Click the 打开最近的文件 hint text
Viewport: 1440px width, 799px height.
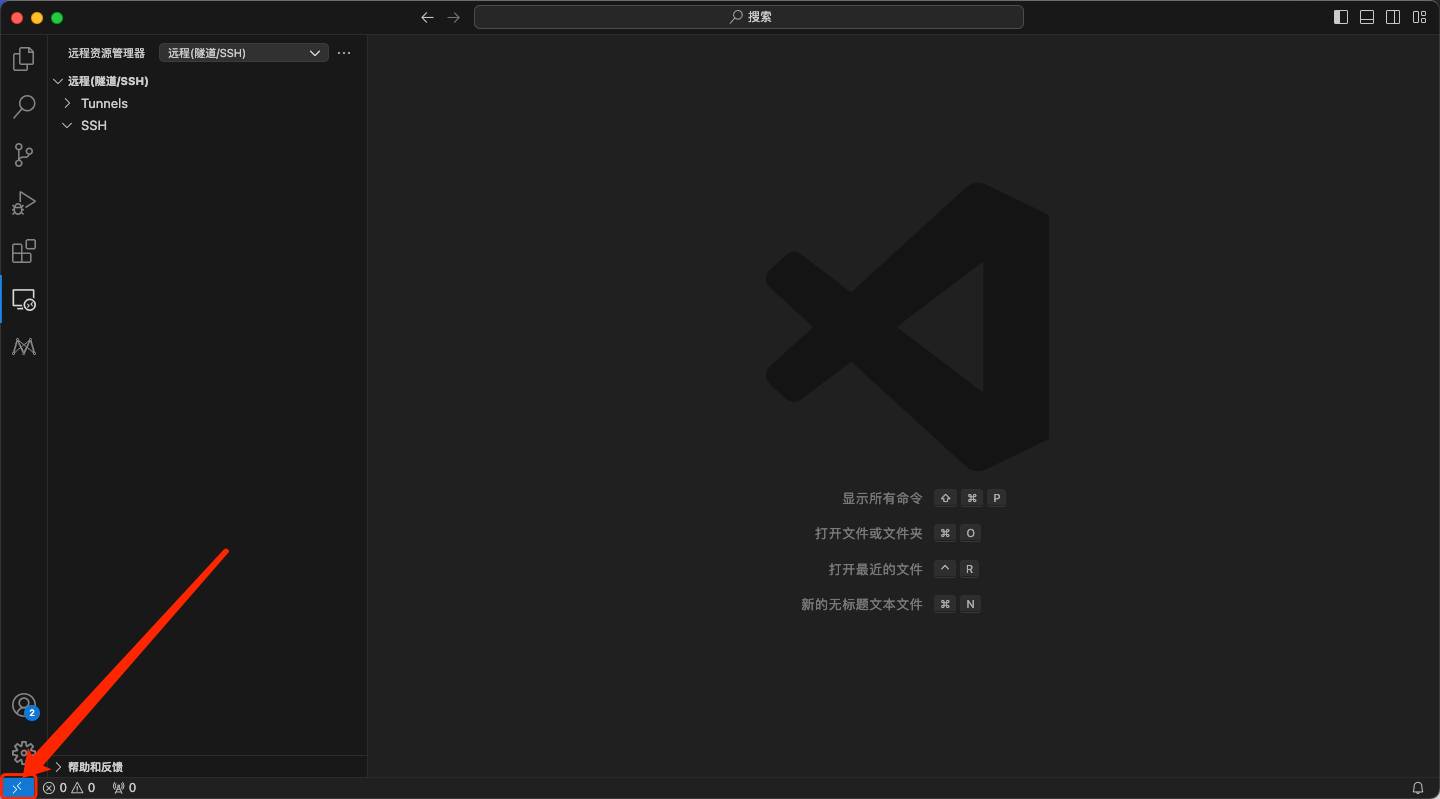[876, 569]
